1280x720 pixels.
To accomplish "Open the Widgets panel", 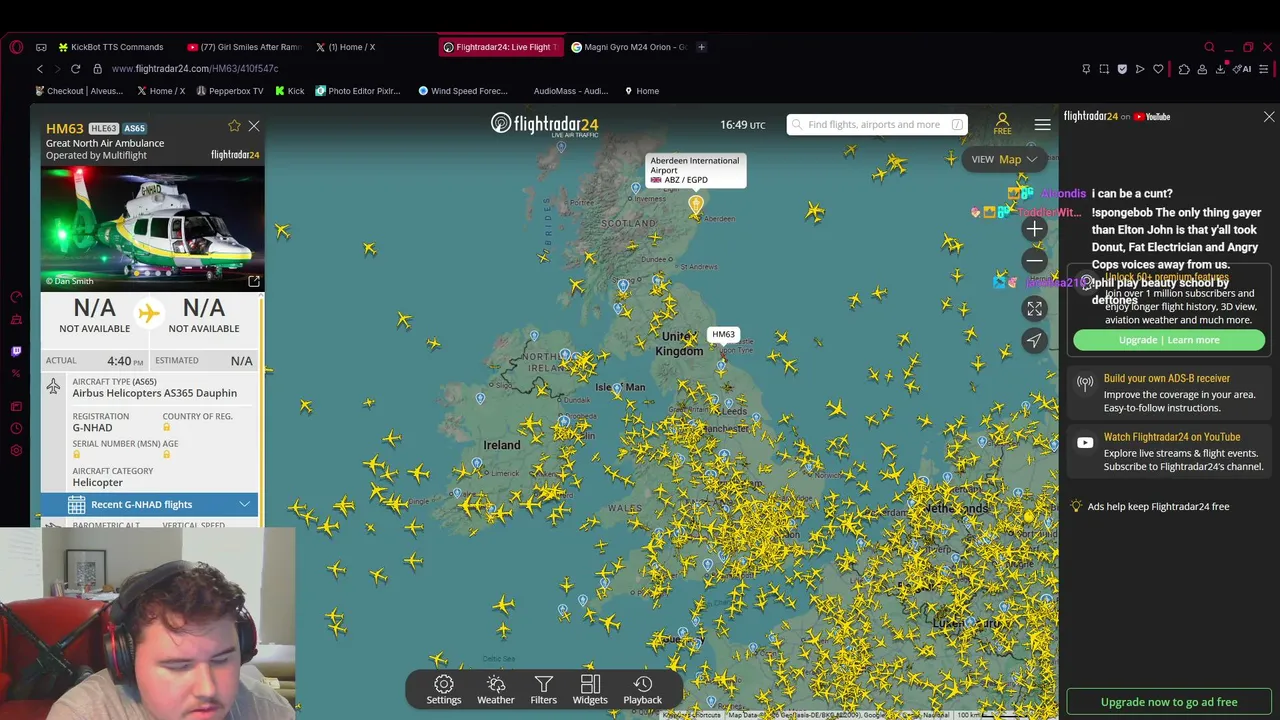I will click(590, 690).
